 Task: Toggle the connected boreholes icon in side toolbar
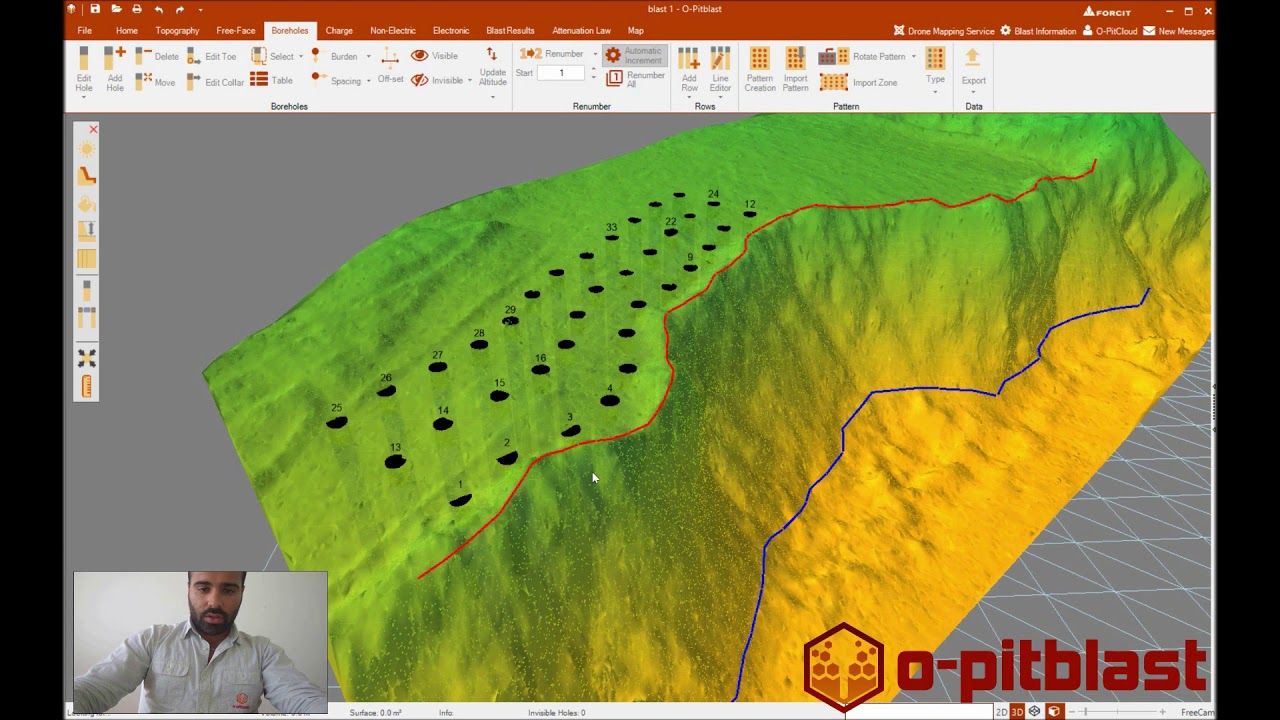point(87,318)
